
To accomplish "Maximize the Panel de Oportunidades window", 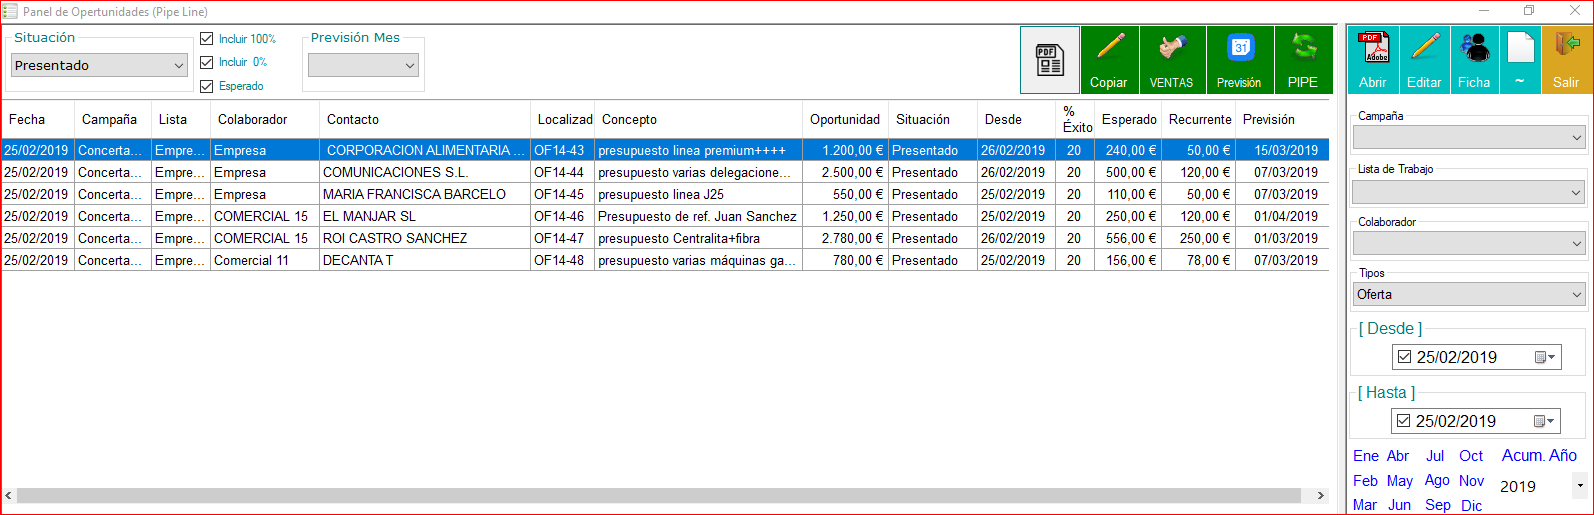I will pos(1529,11).
